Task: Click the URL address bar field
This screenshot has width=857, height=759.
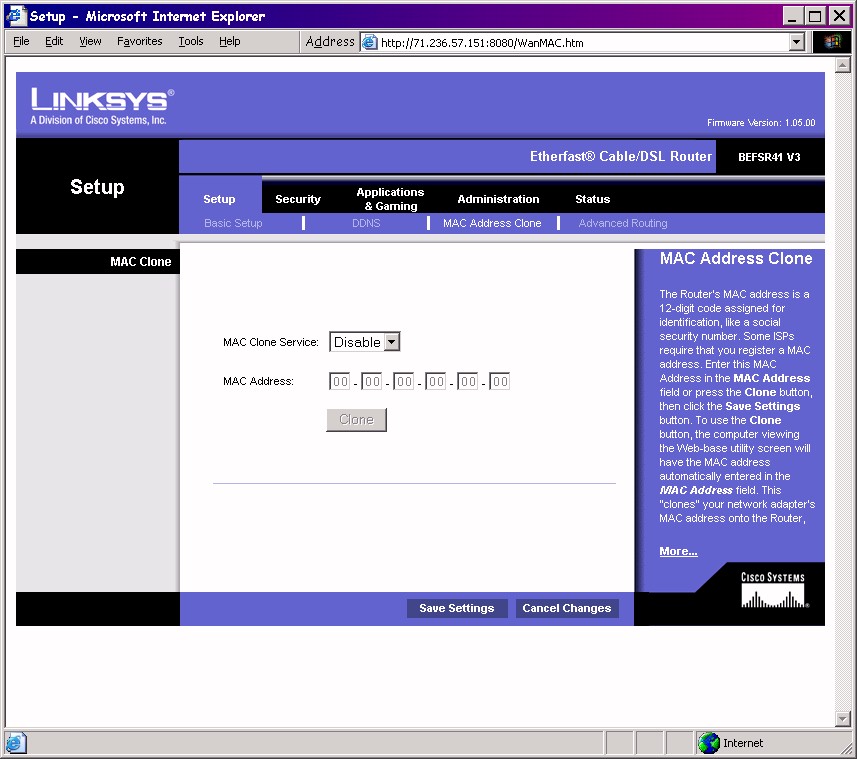Action: (x=582, y=42)
